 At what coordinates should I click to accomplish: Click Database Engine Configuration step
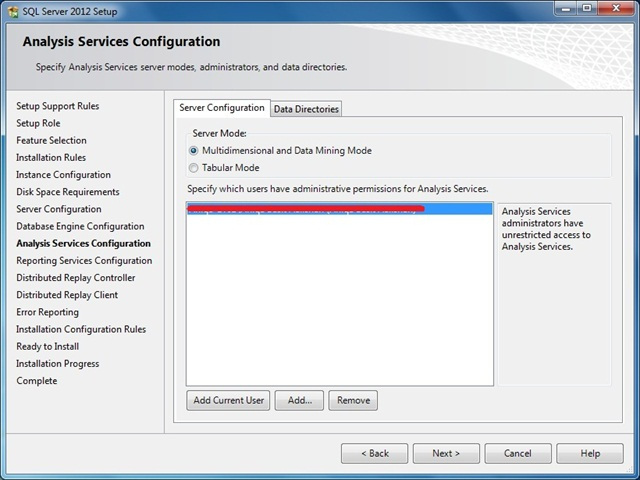pyautogui.click(x=80, y=226)
